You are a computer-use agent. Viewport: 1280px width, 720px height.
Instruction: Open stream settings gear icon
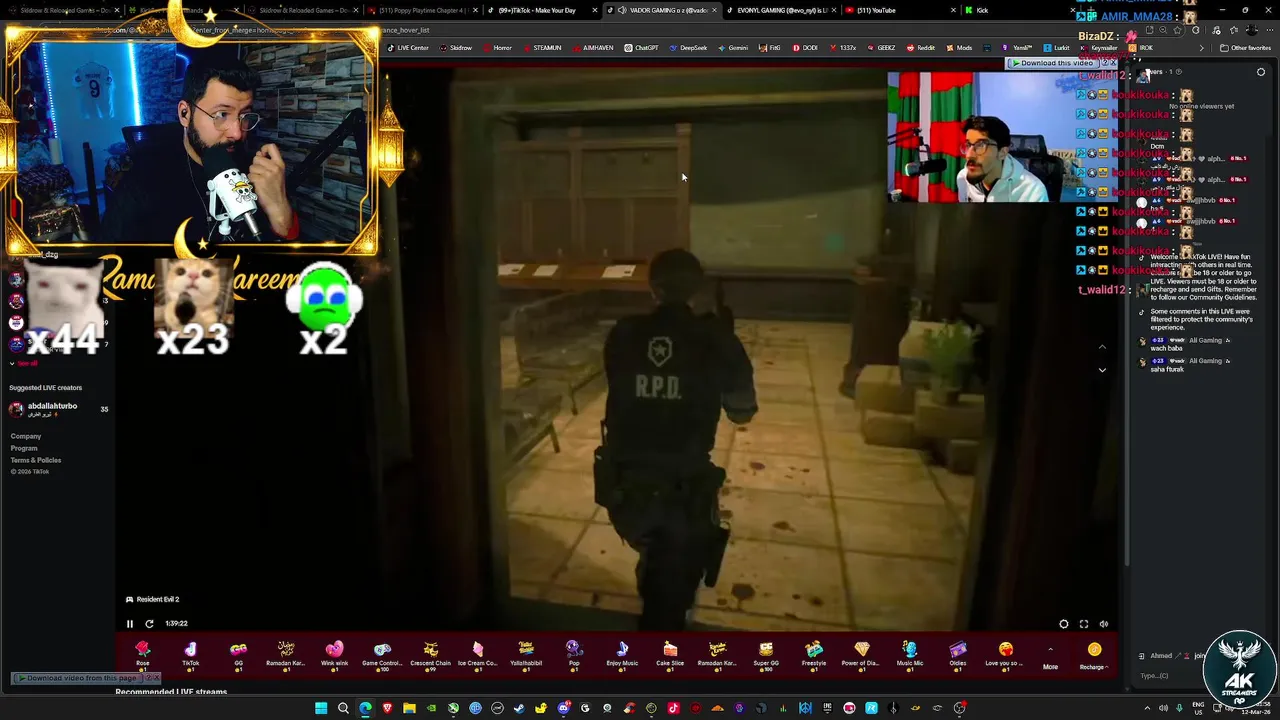1064,624
